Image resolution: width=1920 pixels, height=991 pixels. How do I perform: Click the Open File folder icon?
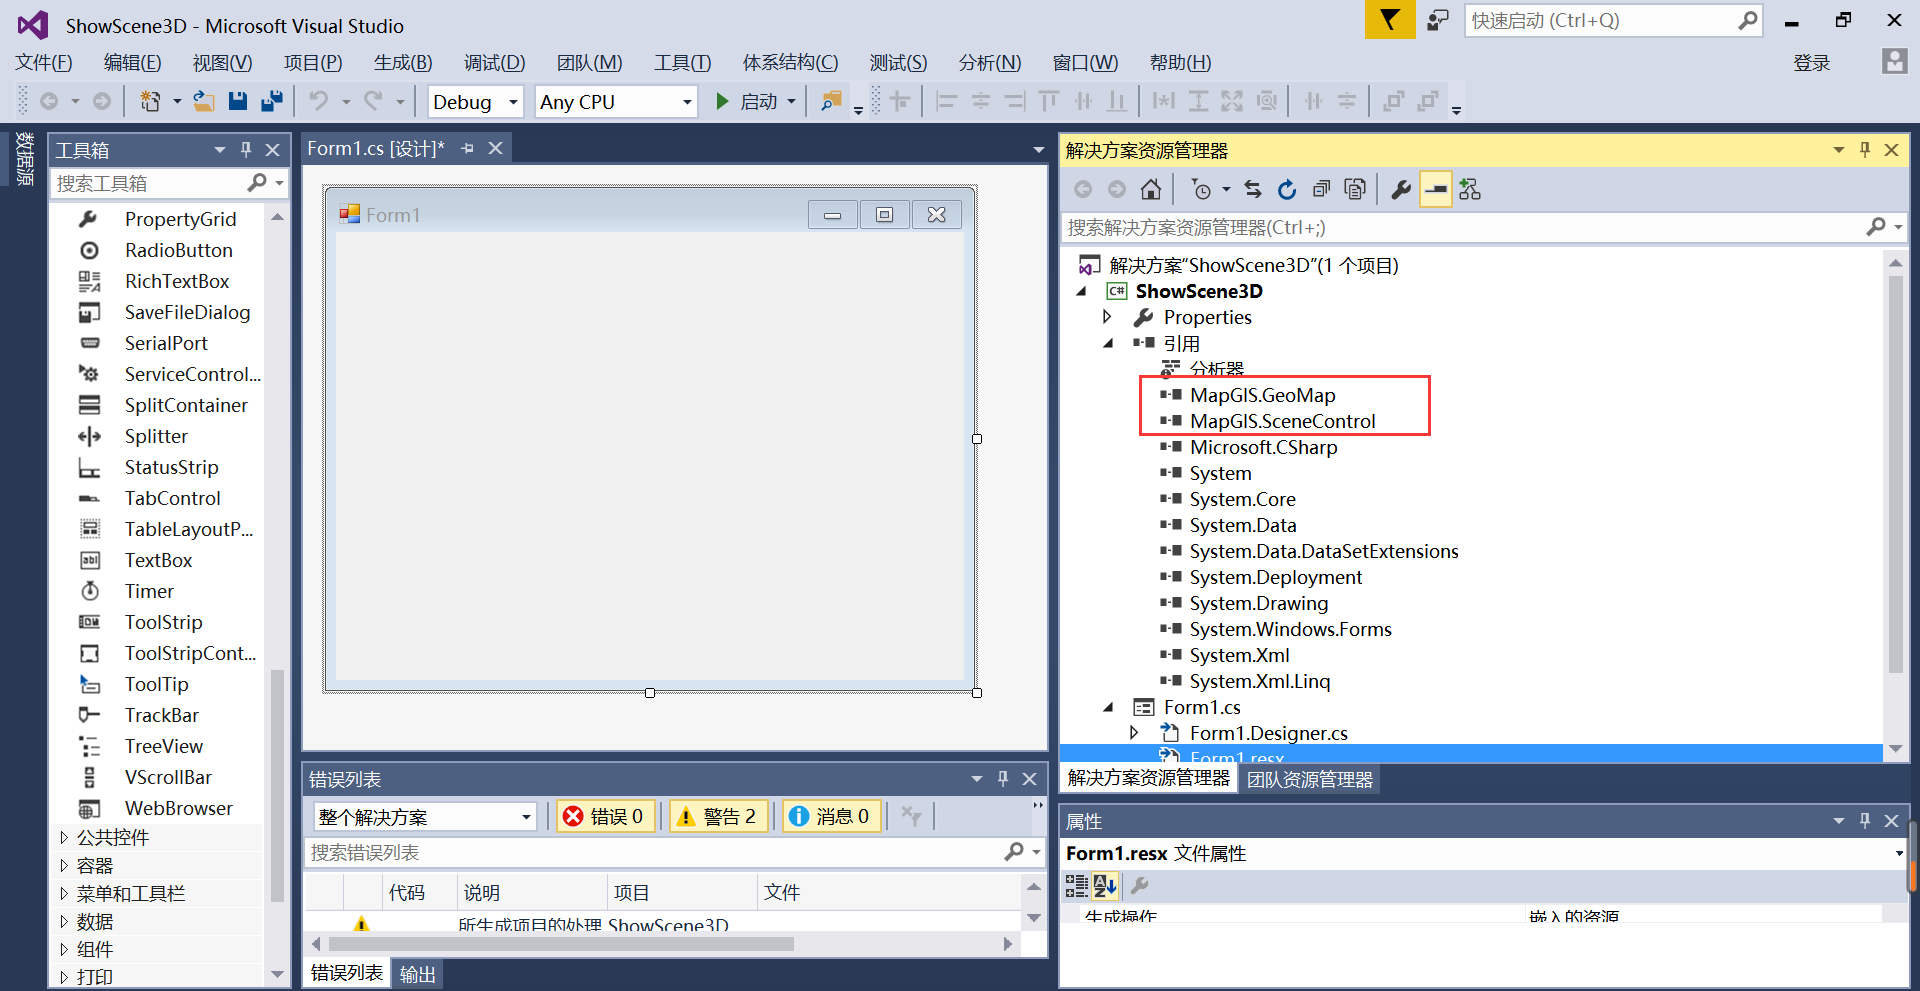coord(204,101)
